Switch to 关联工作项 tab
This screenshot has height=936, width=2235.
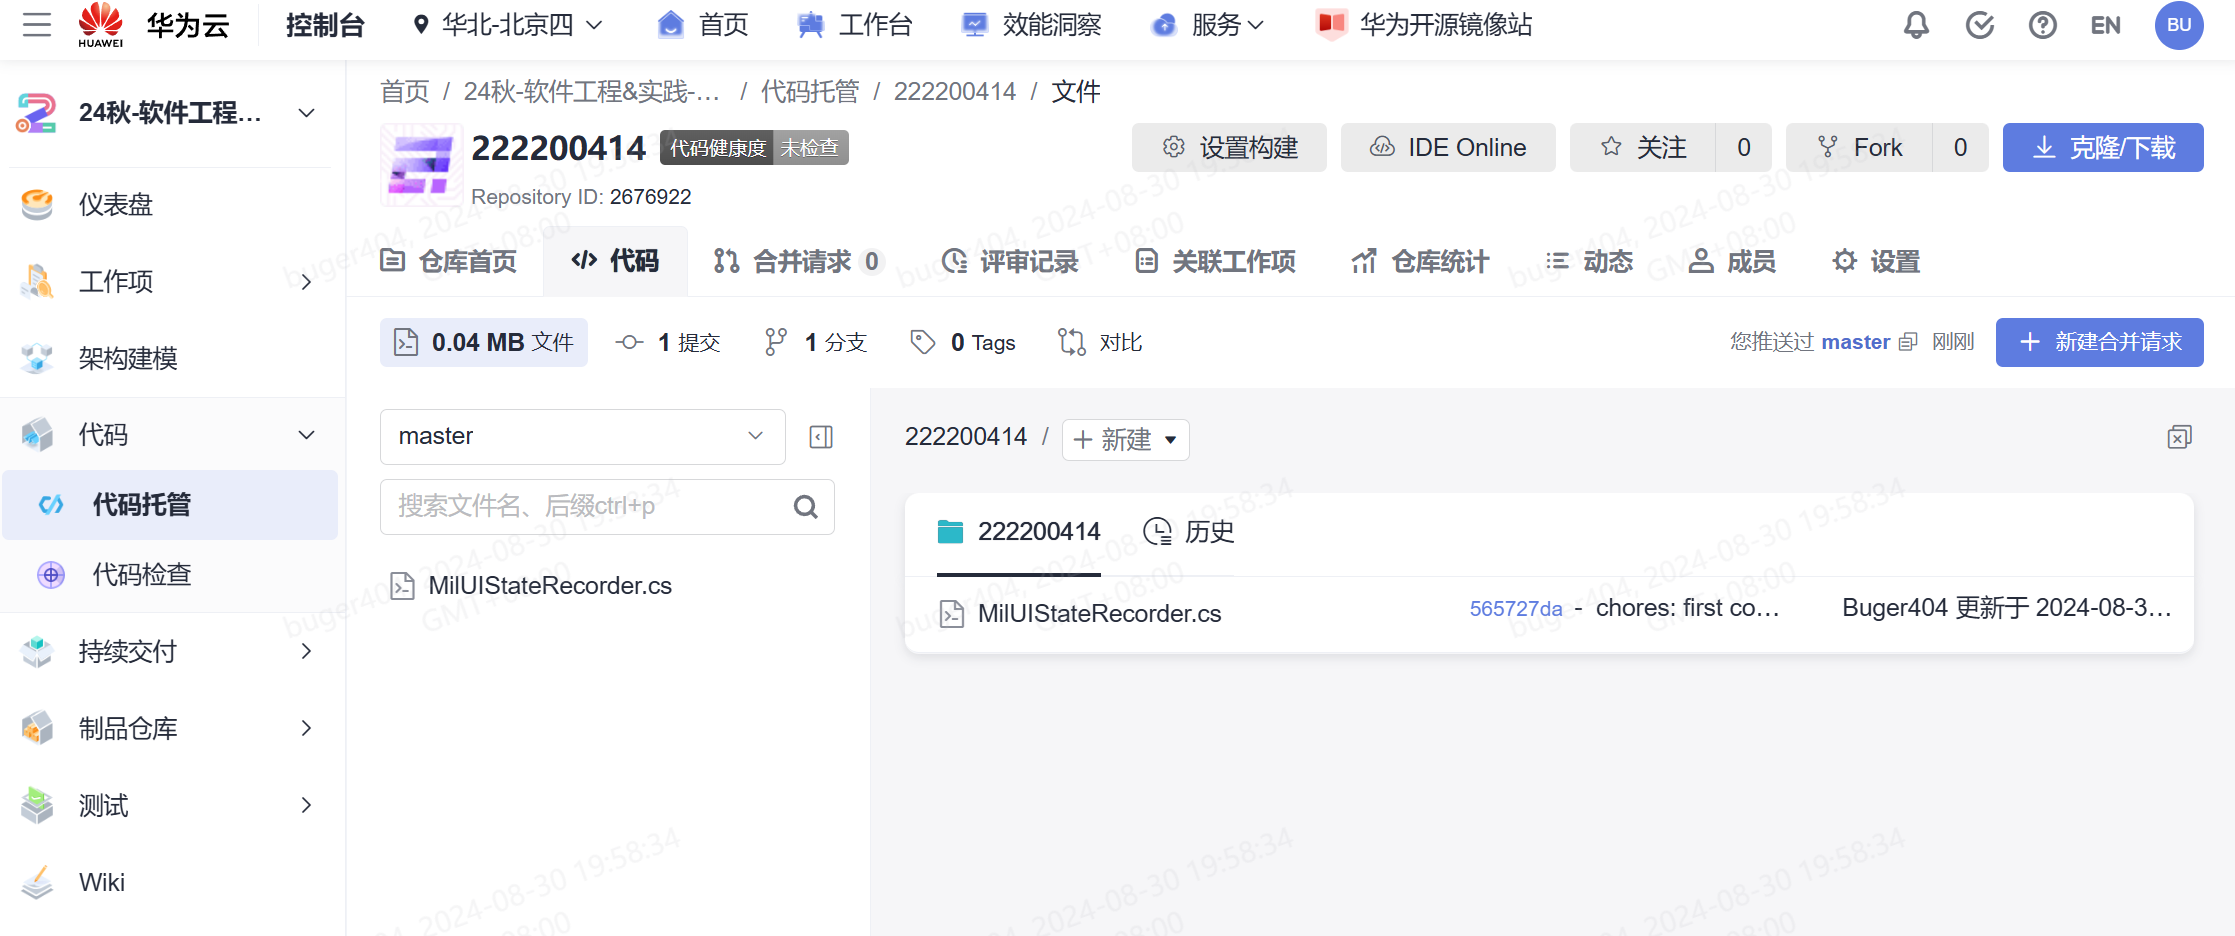(x=1215, y=262)
